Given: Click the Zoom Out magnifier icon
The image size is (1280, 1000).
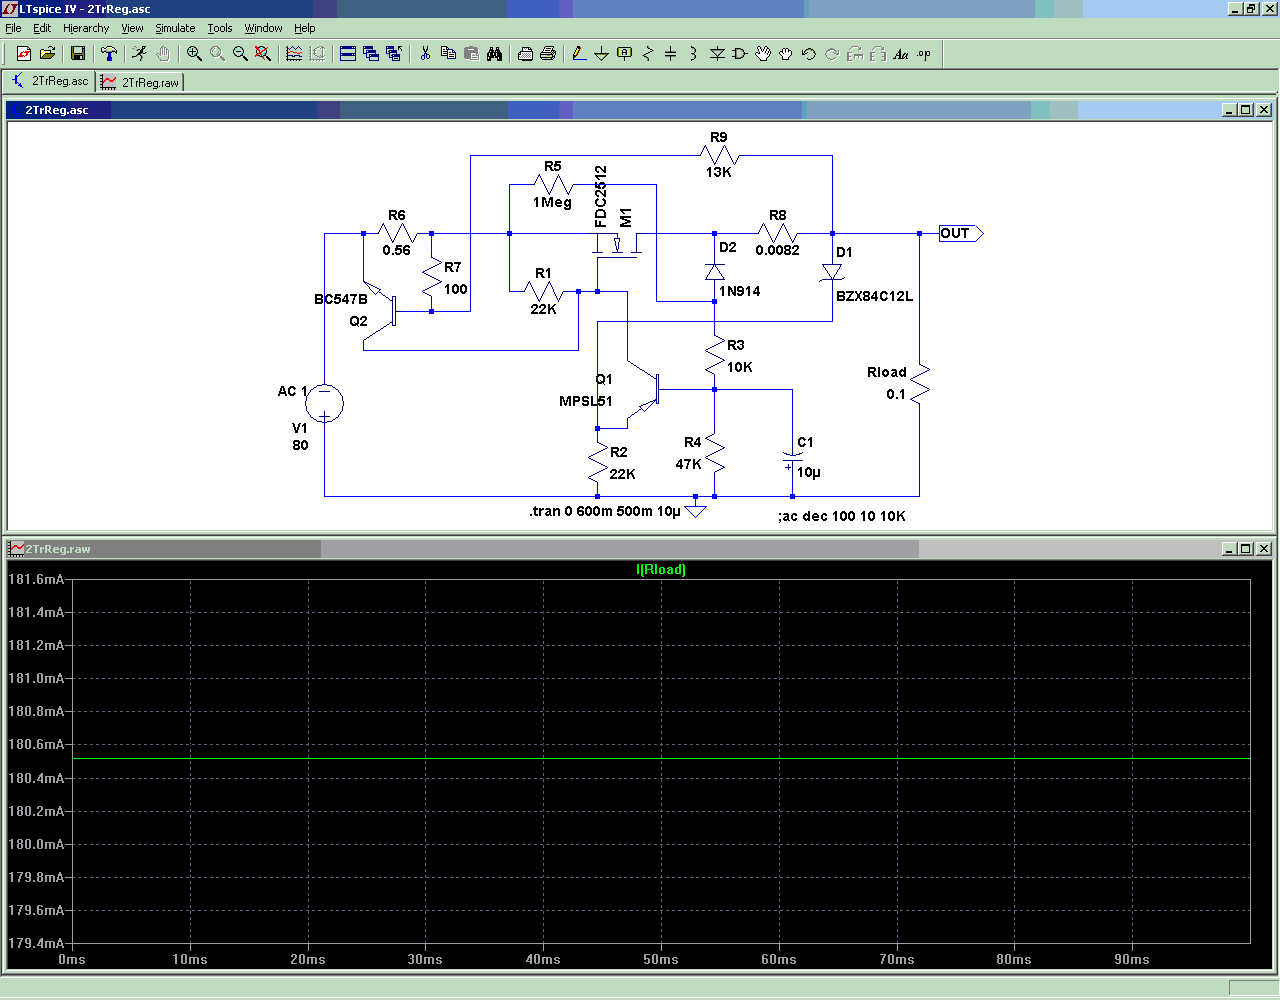Looking at the screenshot, I should coord(240,53).
